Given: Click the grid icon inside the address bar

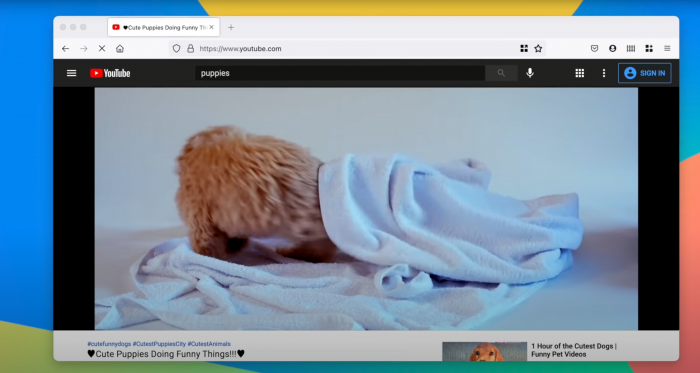Looking at the screenshot, I should tap(524, 49).
